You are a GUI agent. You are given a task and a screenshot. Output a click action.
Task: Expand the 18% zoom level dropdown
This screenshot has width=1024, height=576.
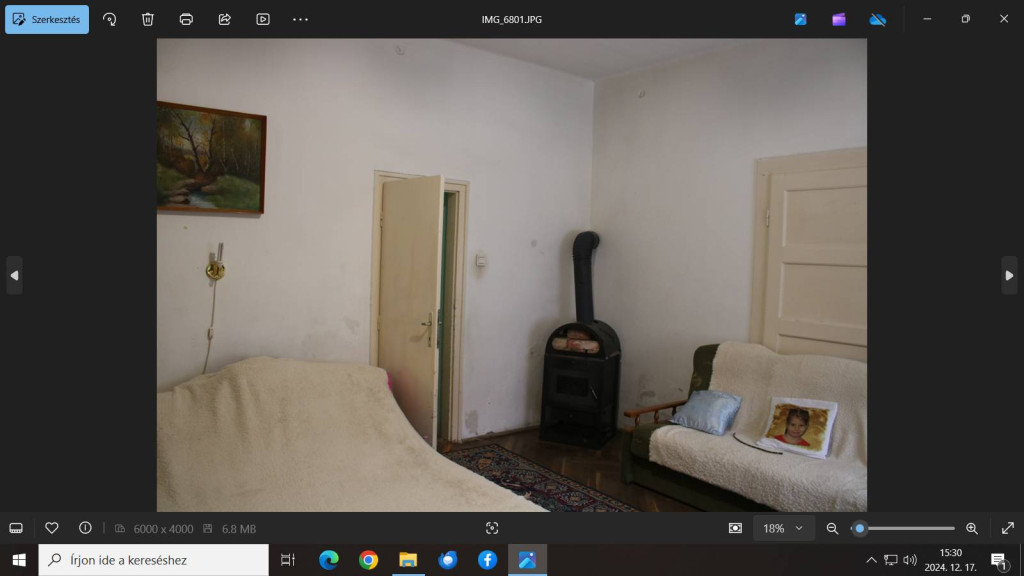(x=783, y=528)
